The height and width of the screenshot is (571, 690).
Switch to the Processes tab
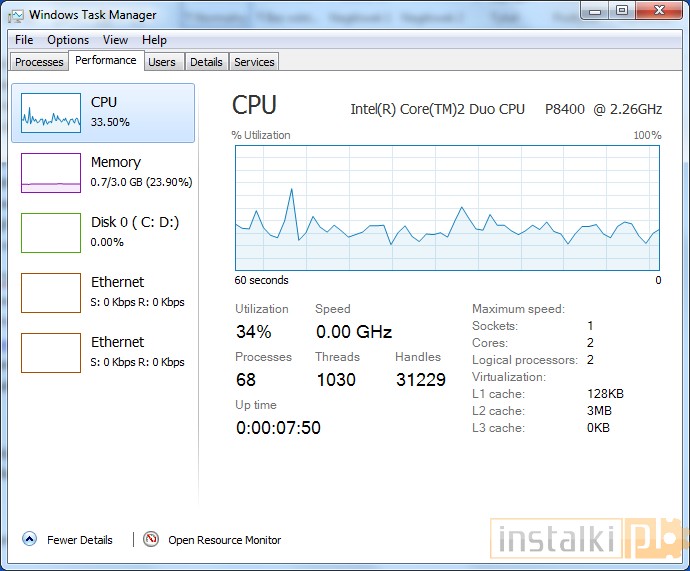click(39, 62)
